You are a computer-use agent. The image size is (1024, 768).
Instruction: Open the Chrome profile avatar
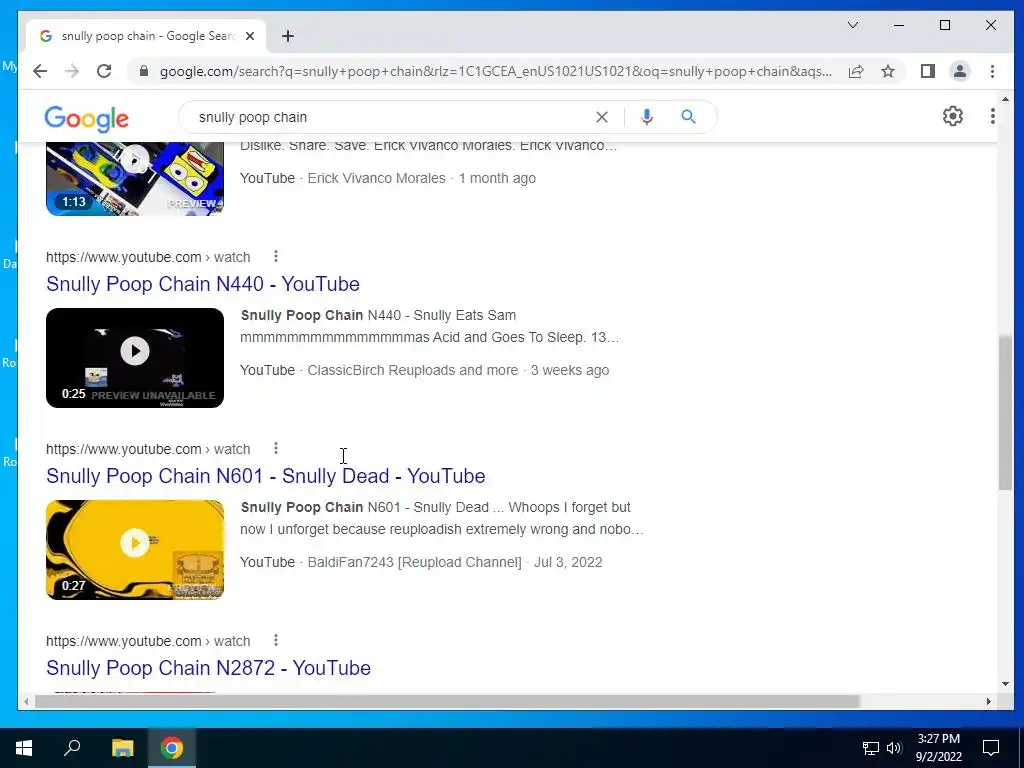(959, 71)
